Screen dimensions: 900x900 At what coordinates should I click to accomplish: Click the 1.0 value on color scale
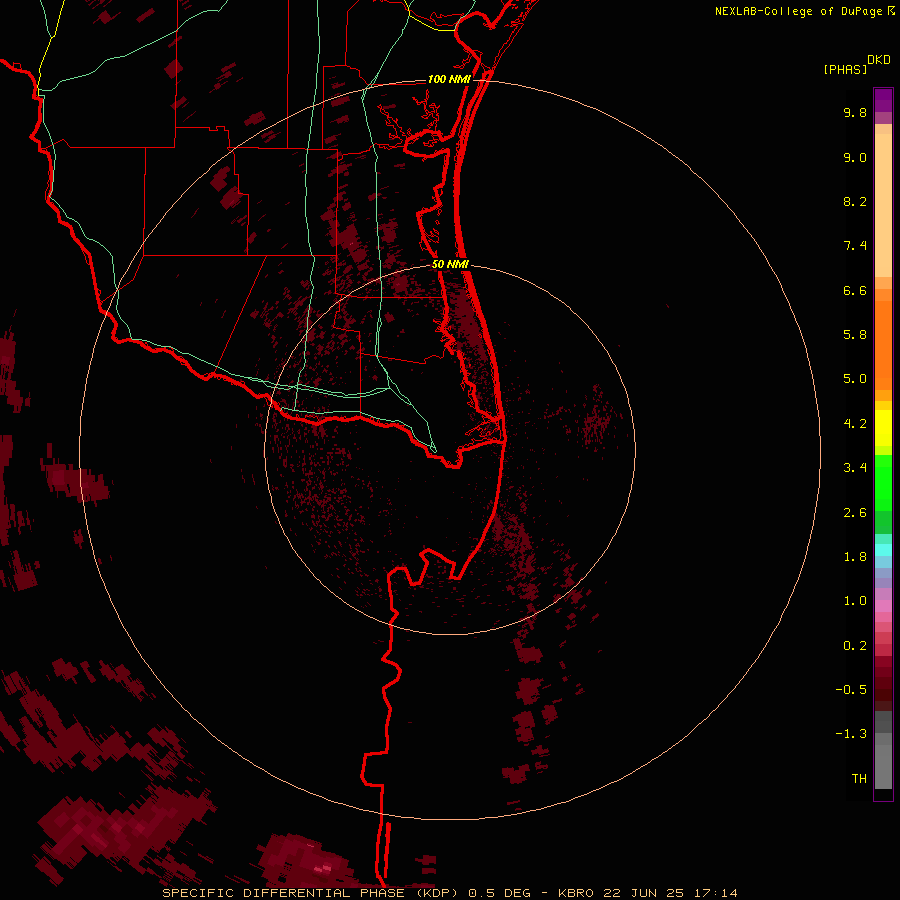pyautogui.click(x=855, y=601)
